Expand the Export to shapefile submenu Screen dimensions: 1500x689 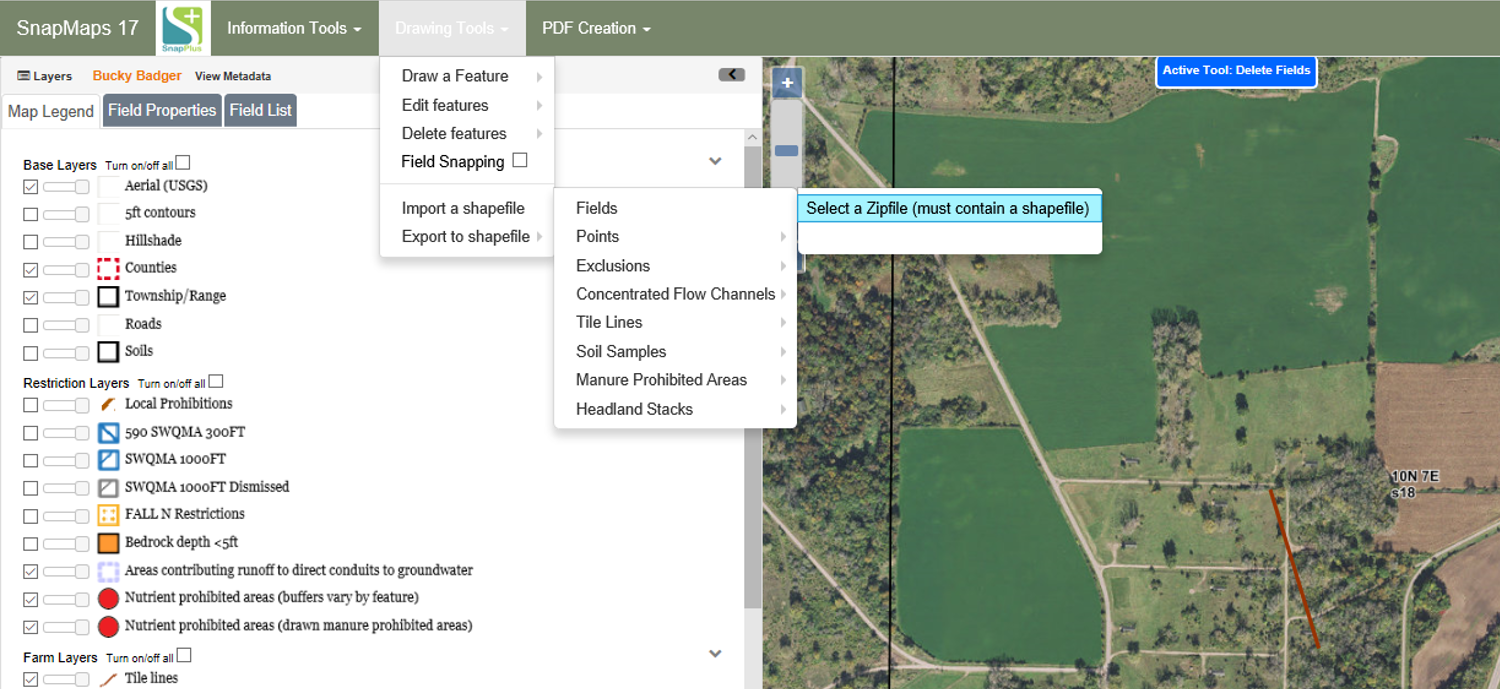coord(467,237)
